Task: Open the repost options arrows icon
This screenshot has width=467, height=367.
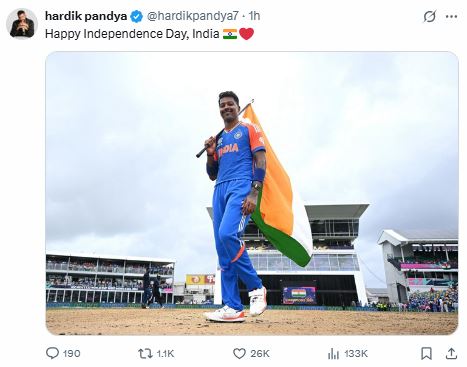Action: (145, 353)
